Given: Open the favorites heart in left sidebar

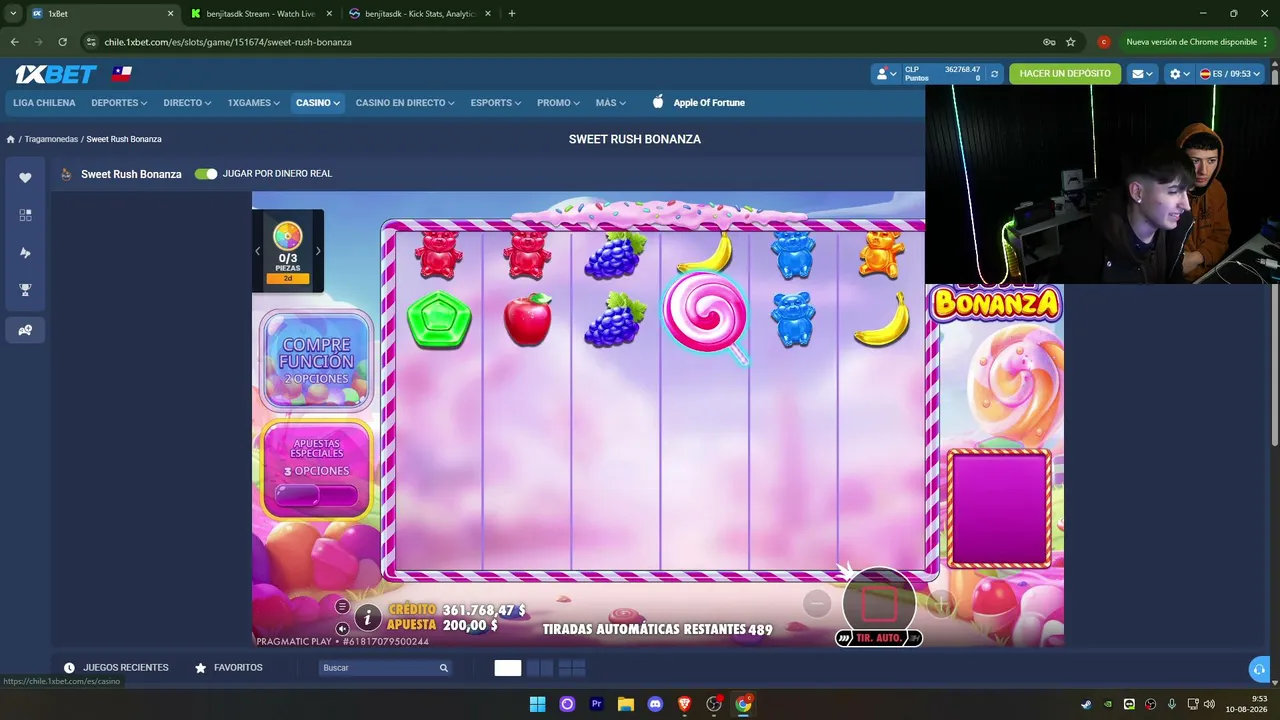Looking at the screenshot, I should 25,177.
